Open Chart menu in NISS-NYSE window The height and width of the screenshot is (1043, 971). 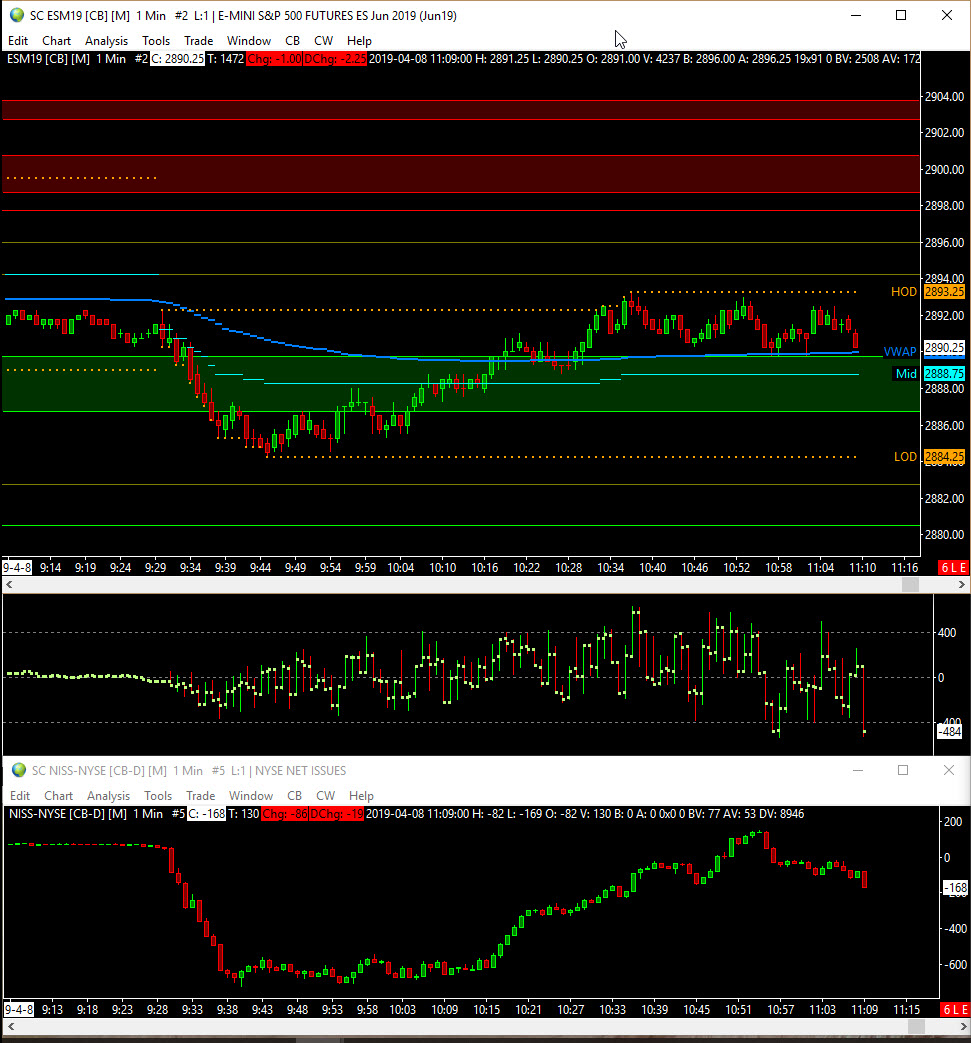pyautogui.click(x=59, y=796)
